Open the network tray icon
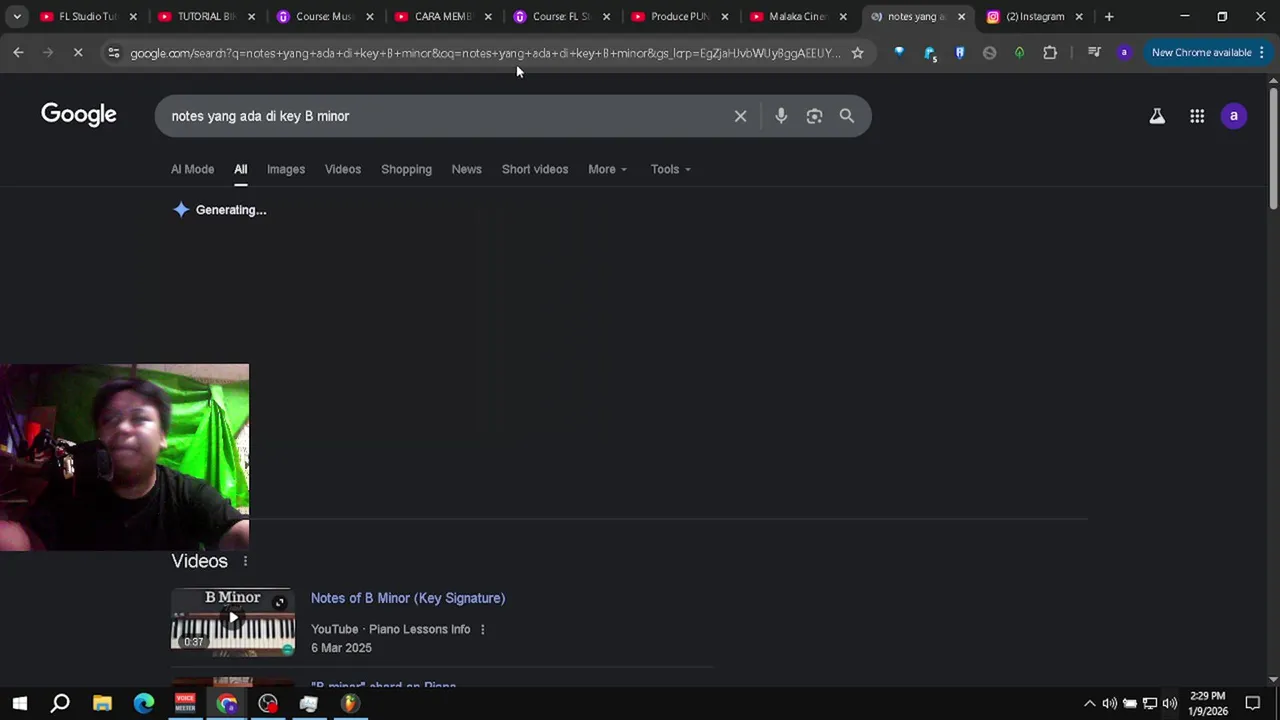This screenshot has height=720, width=1280. (x=1150, y=703)
